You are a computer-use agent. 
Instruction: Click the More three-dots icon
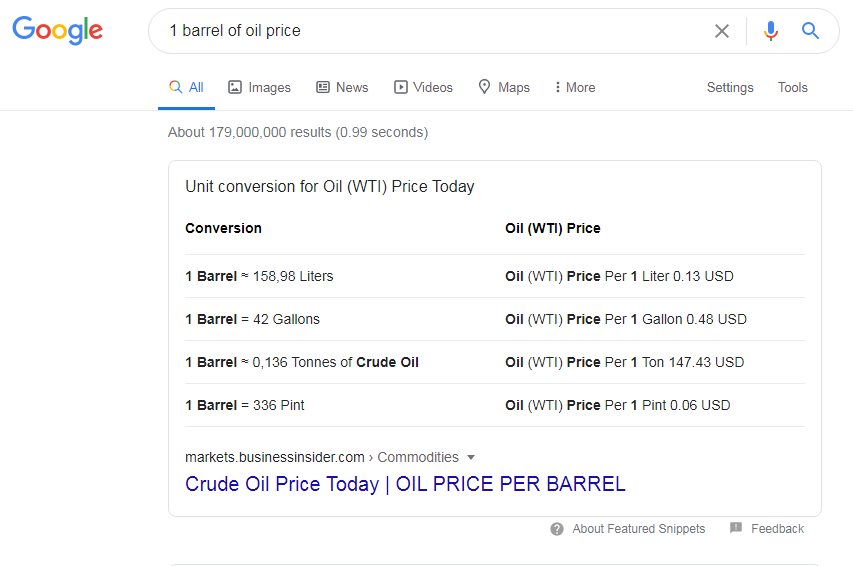click(x=558, y=87)
